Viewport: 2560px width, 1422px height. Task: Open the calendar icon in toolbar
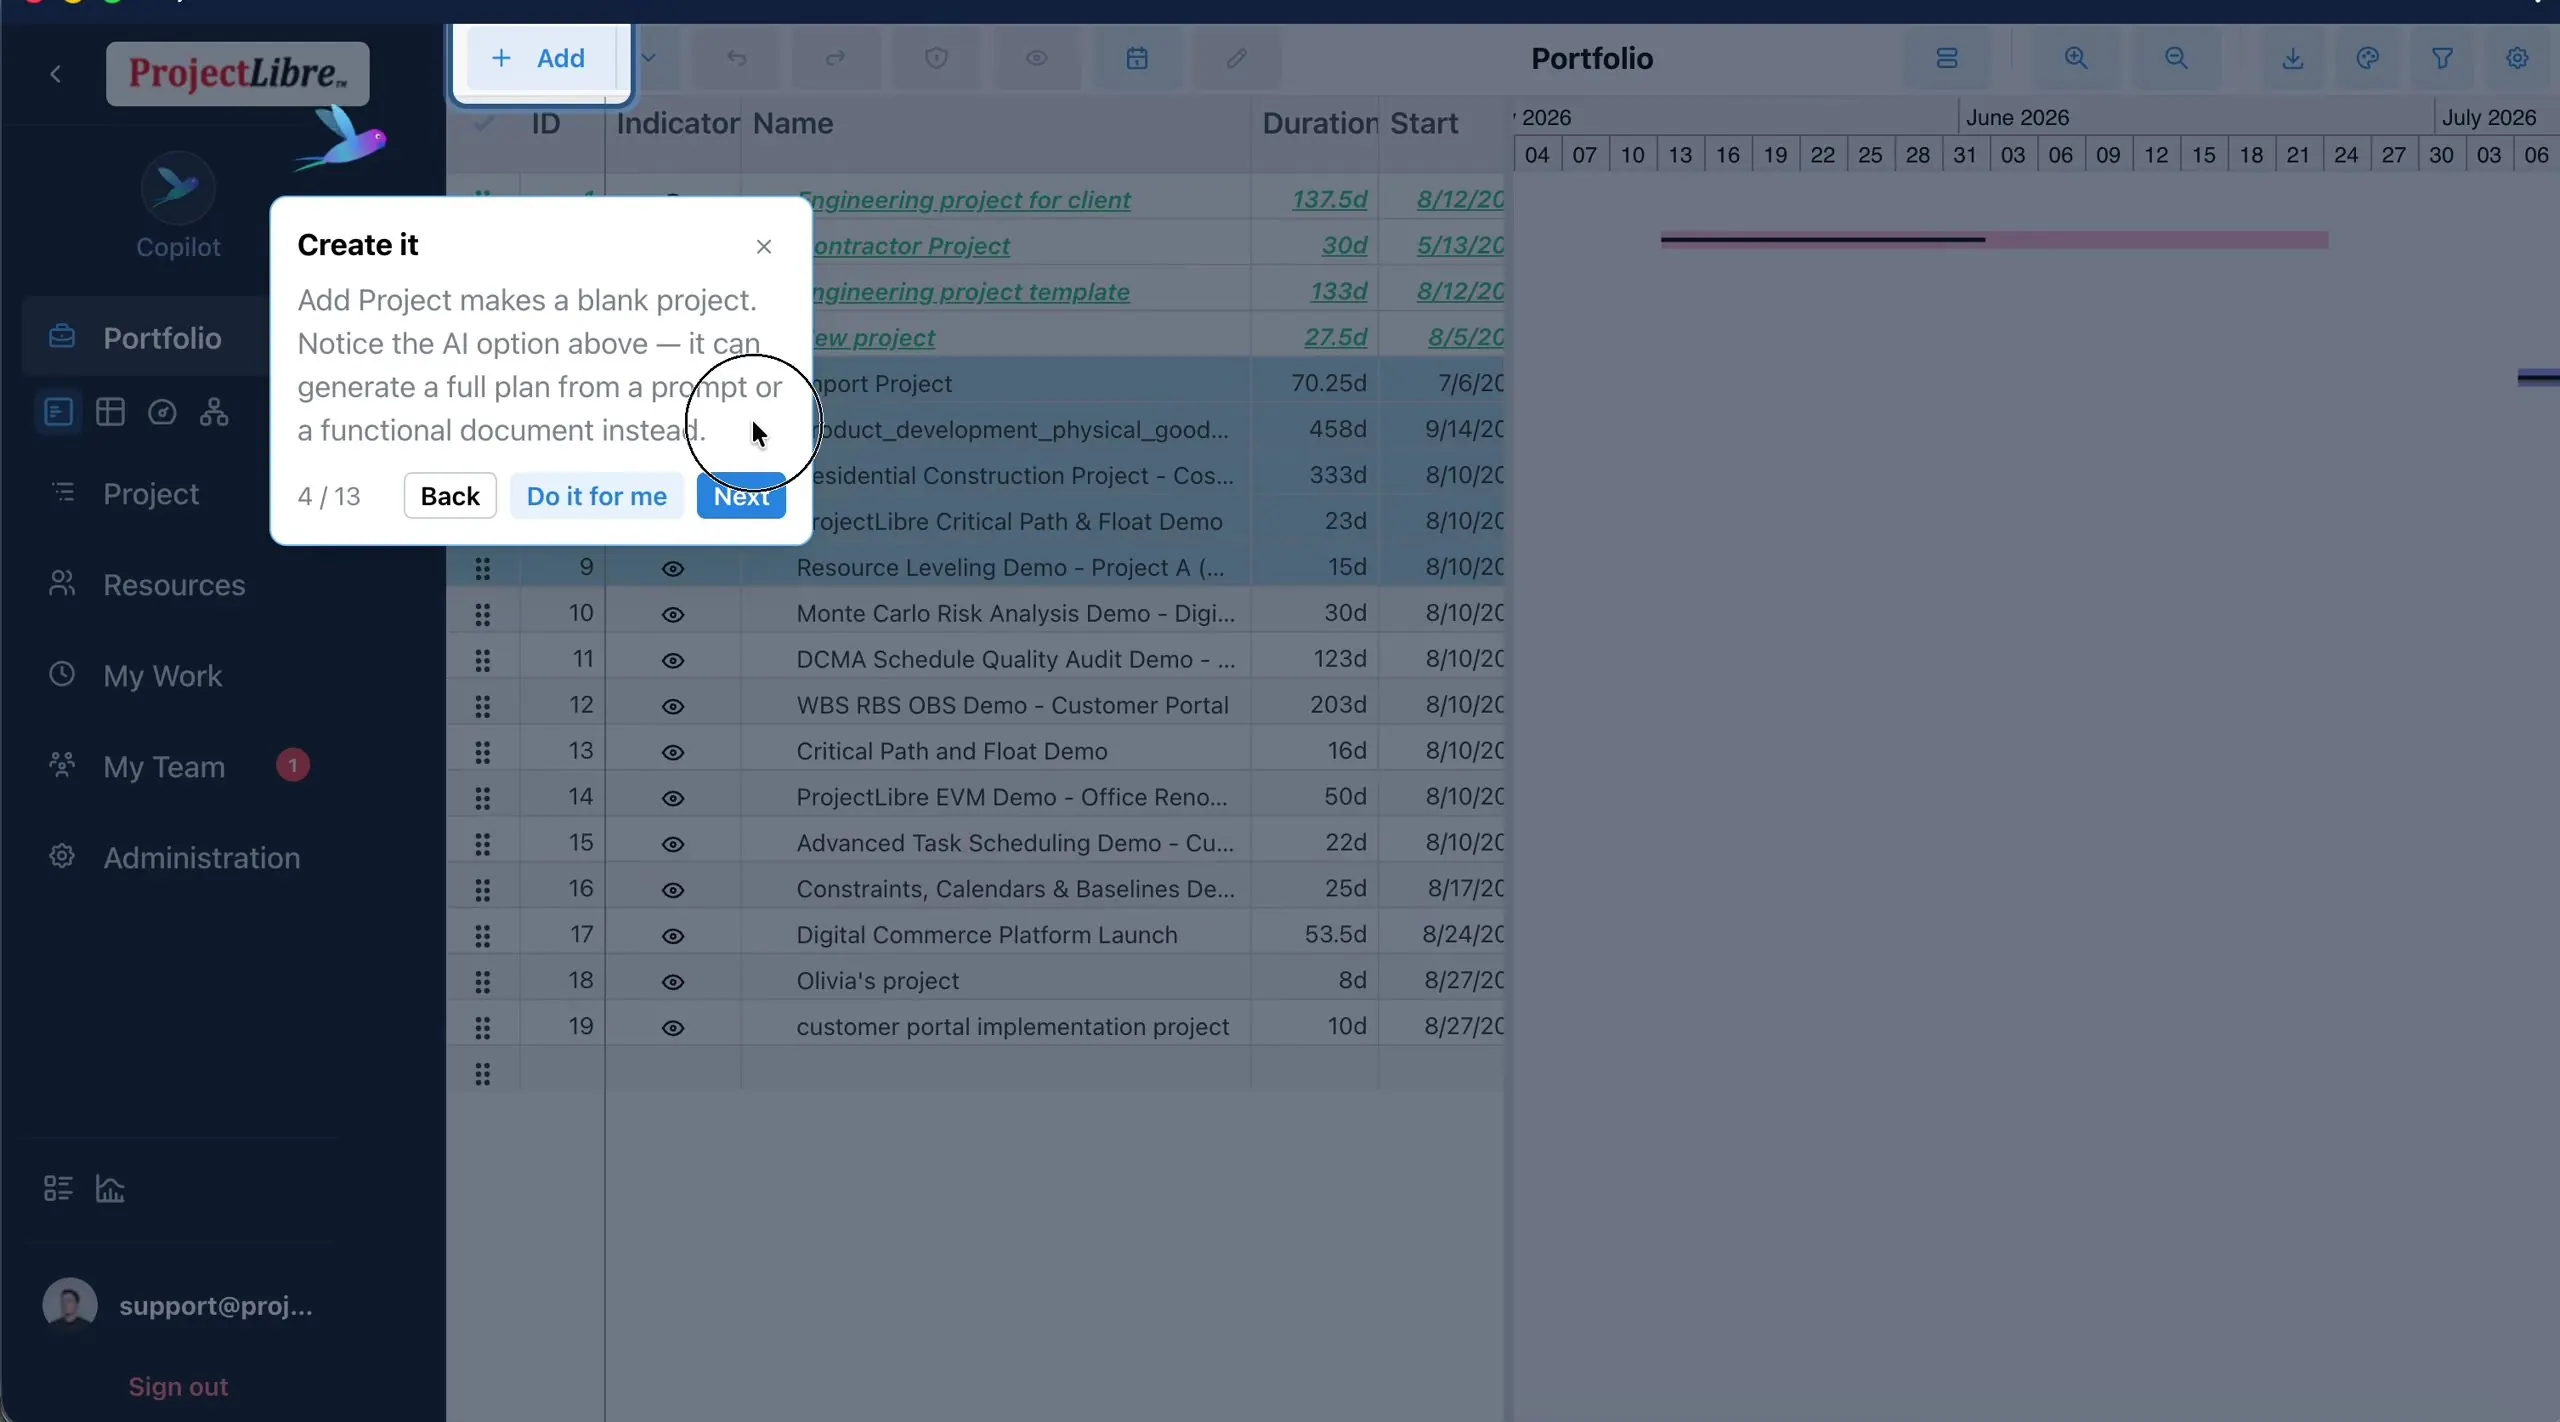click(1137, 58)
